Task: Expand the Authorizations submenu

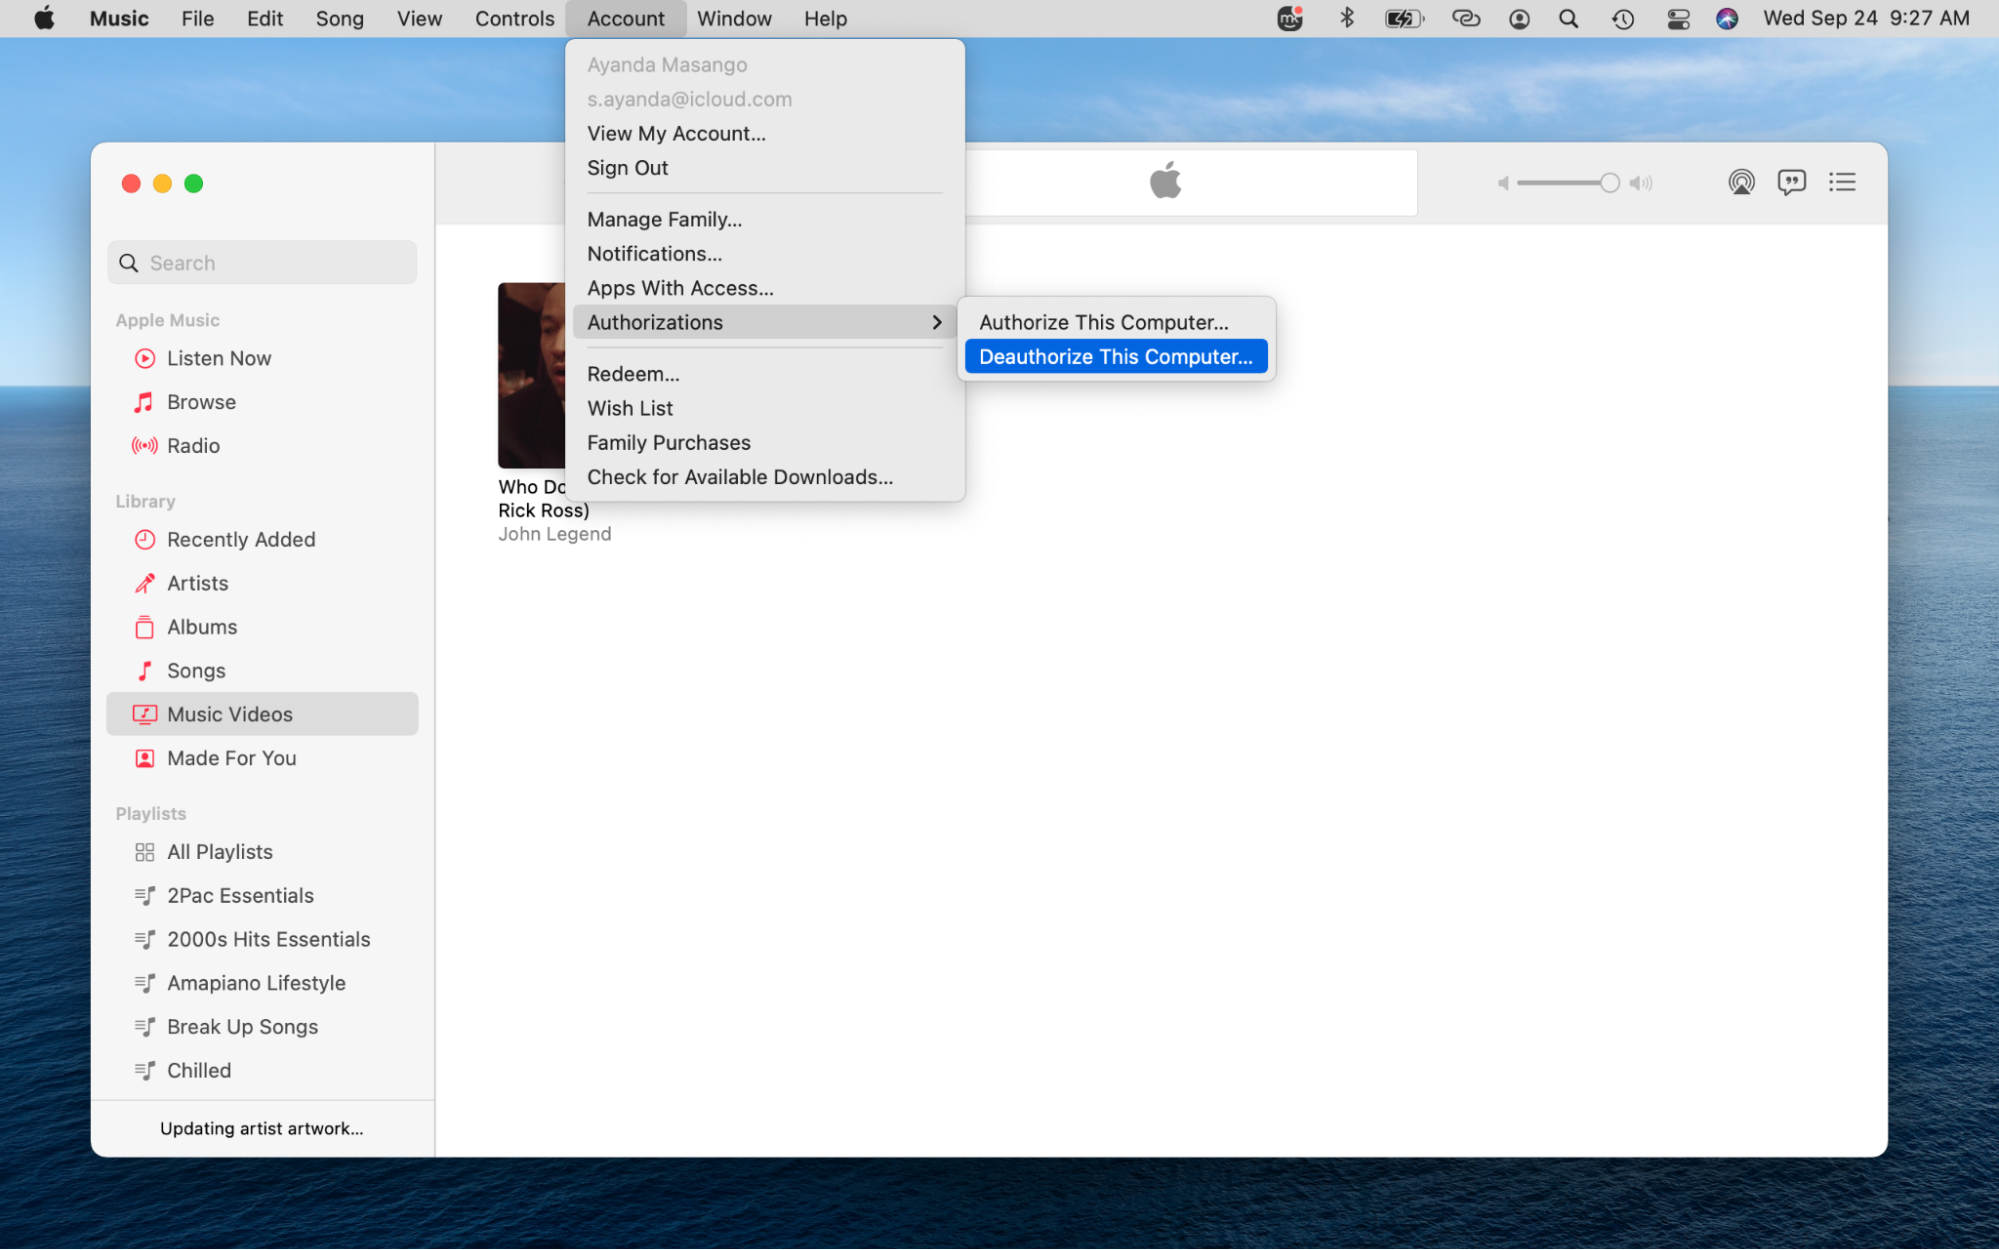Action: click(x=655, y=322)
